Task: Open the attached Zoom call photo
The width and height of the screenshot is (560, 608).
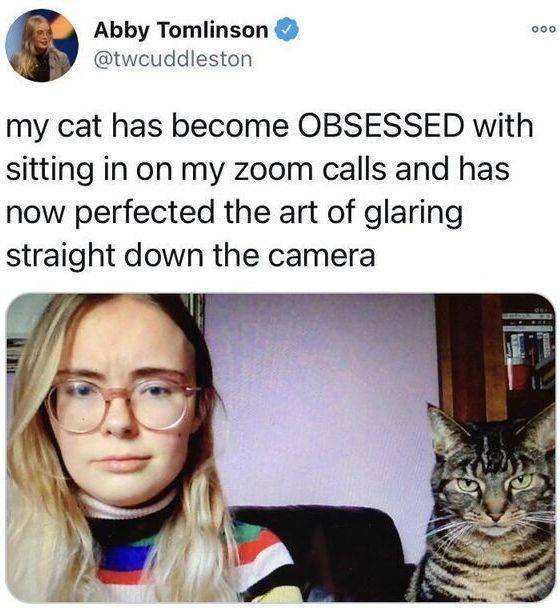Action: coord(281,448)
